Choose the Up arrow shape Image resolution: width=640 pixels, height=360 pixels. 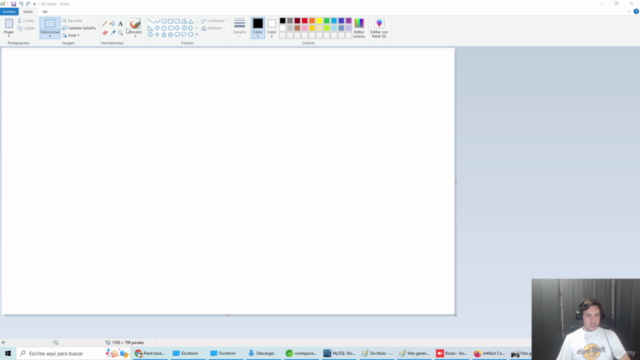tap(191, 28)
